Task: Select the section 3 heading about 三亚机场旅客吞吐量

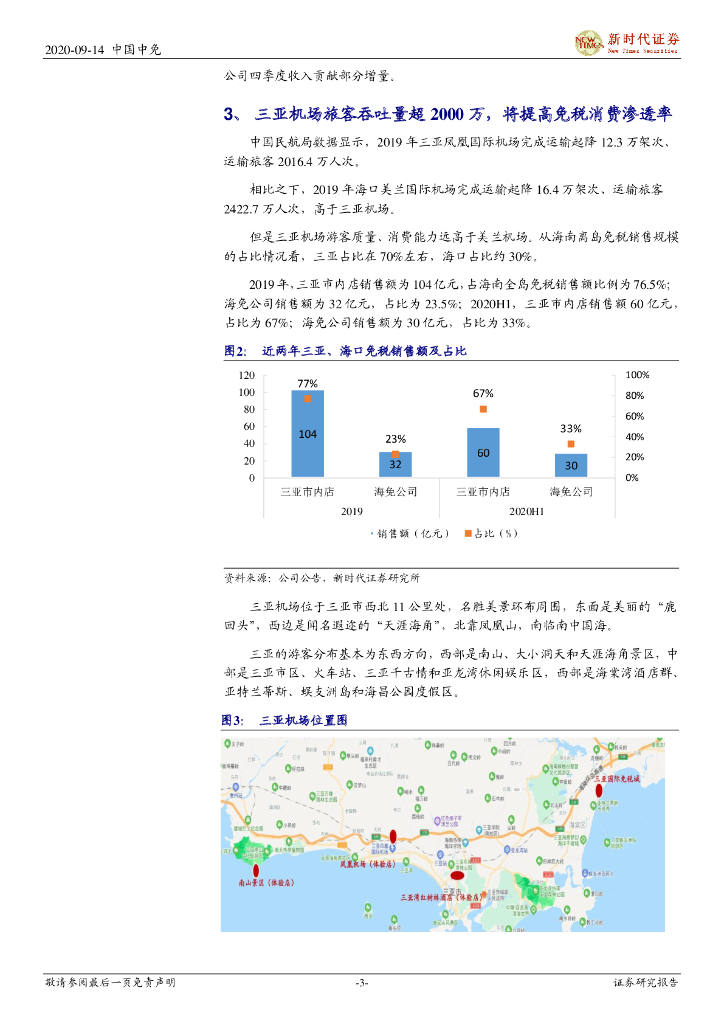Action: 448,114
